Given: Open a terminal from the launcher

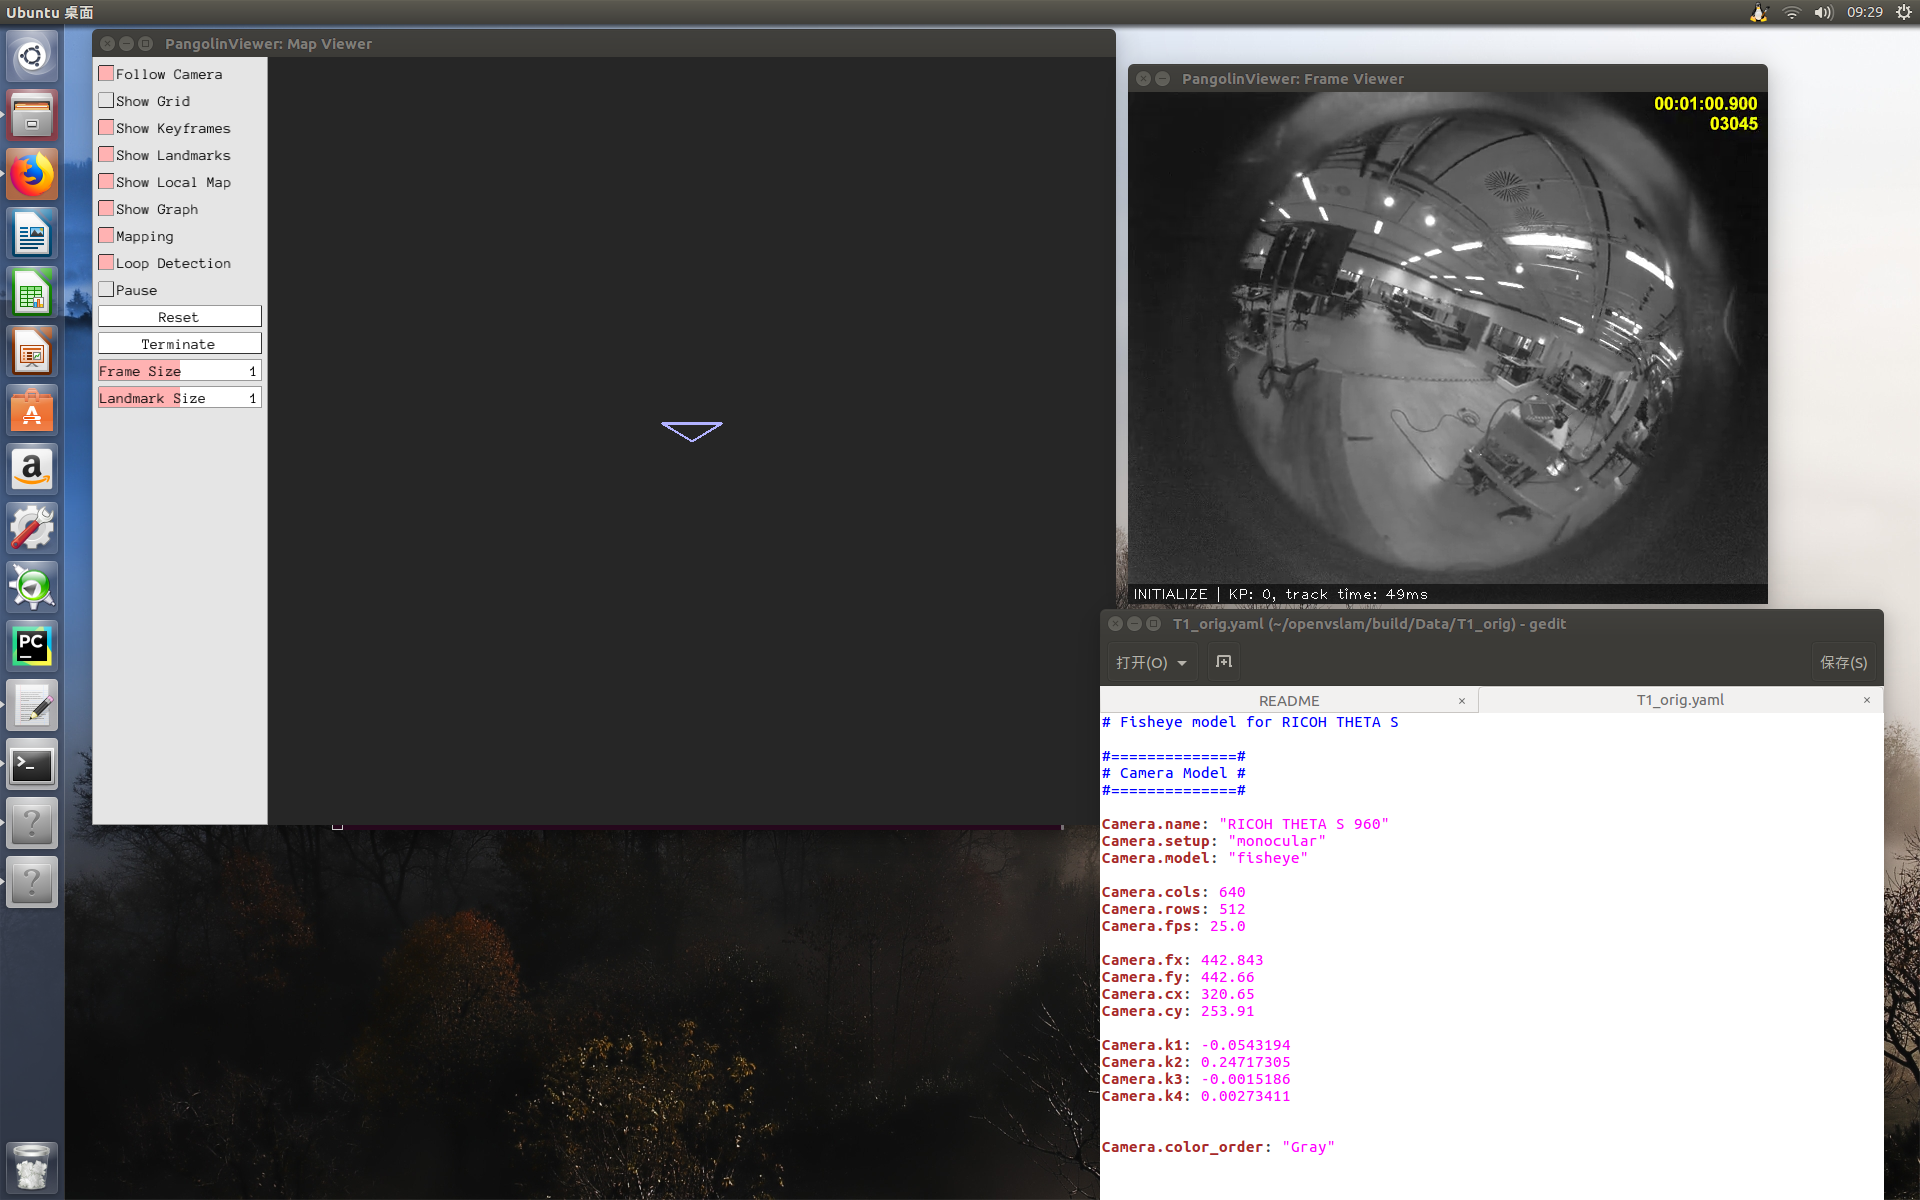Looking at the screenshot, I should (31, 764).
